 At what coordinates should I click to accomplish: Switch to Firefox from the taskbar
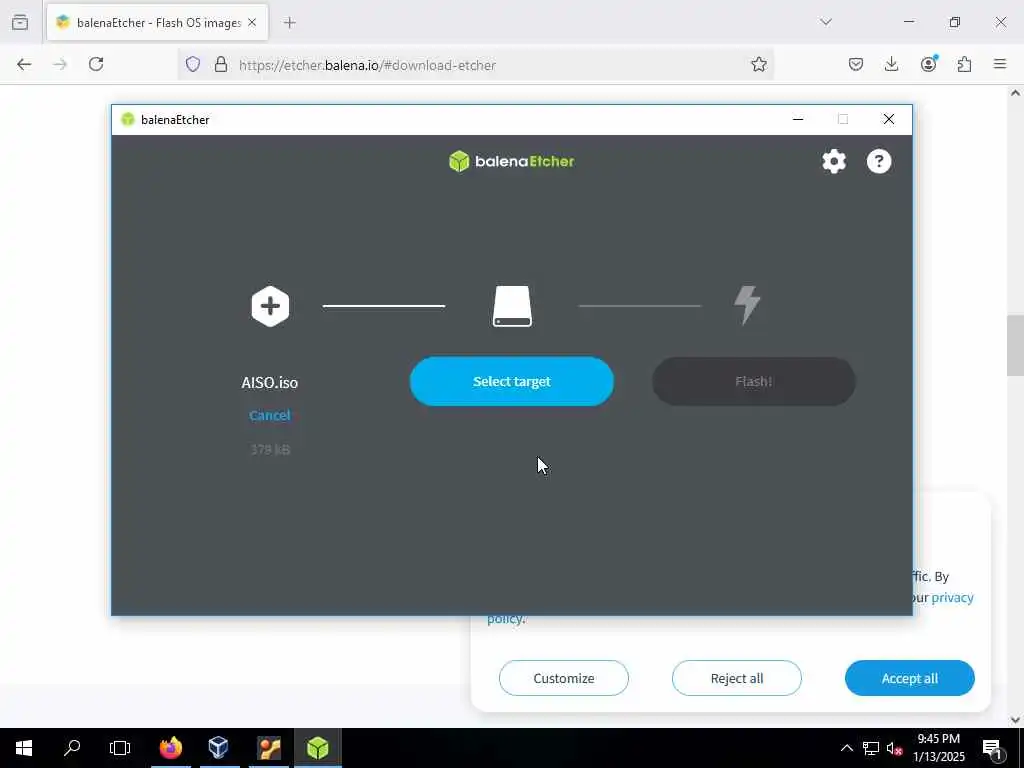click(171, 748)
